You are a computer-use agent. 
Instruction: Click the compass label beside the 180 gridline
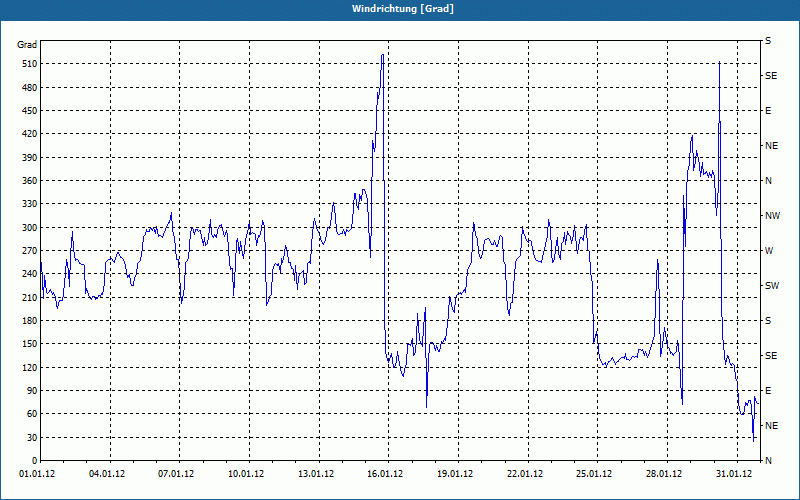pyautogui.click(x=768, y=321)
